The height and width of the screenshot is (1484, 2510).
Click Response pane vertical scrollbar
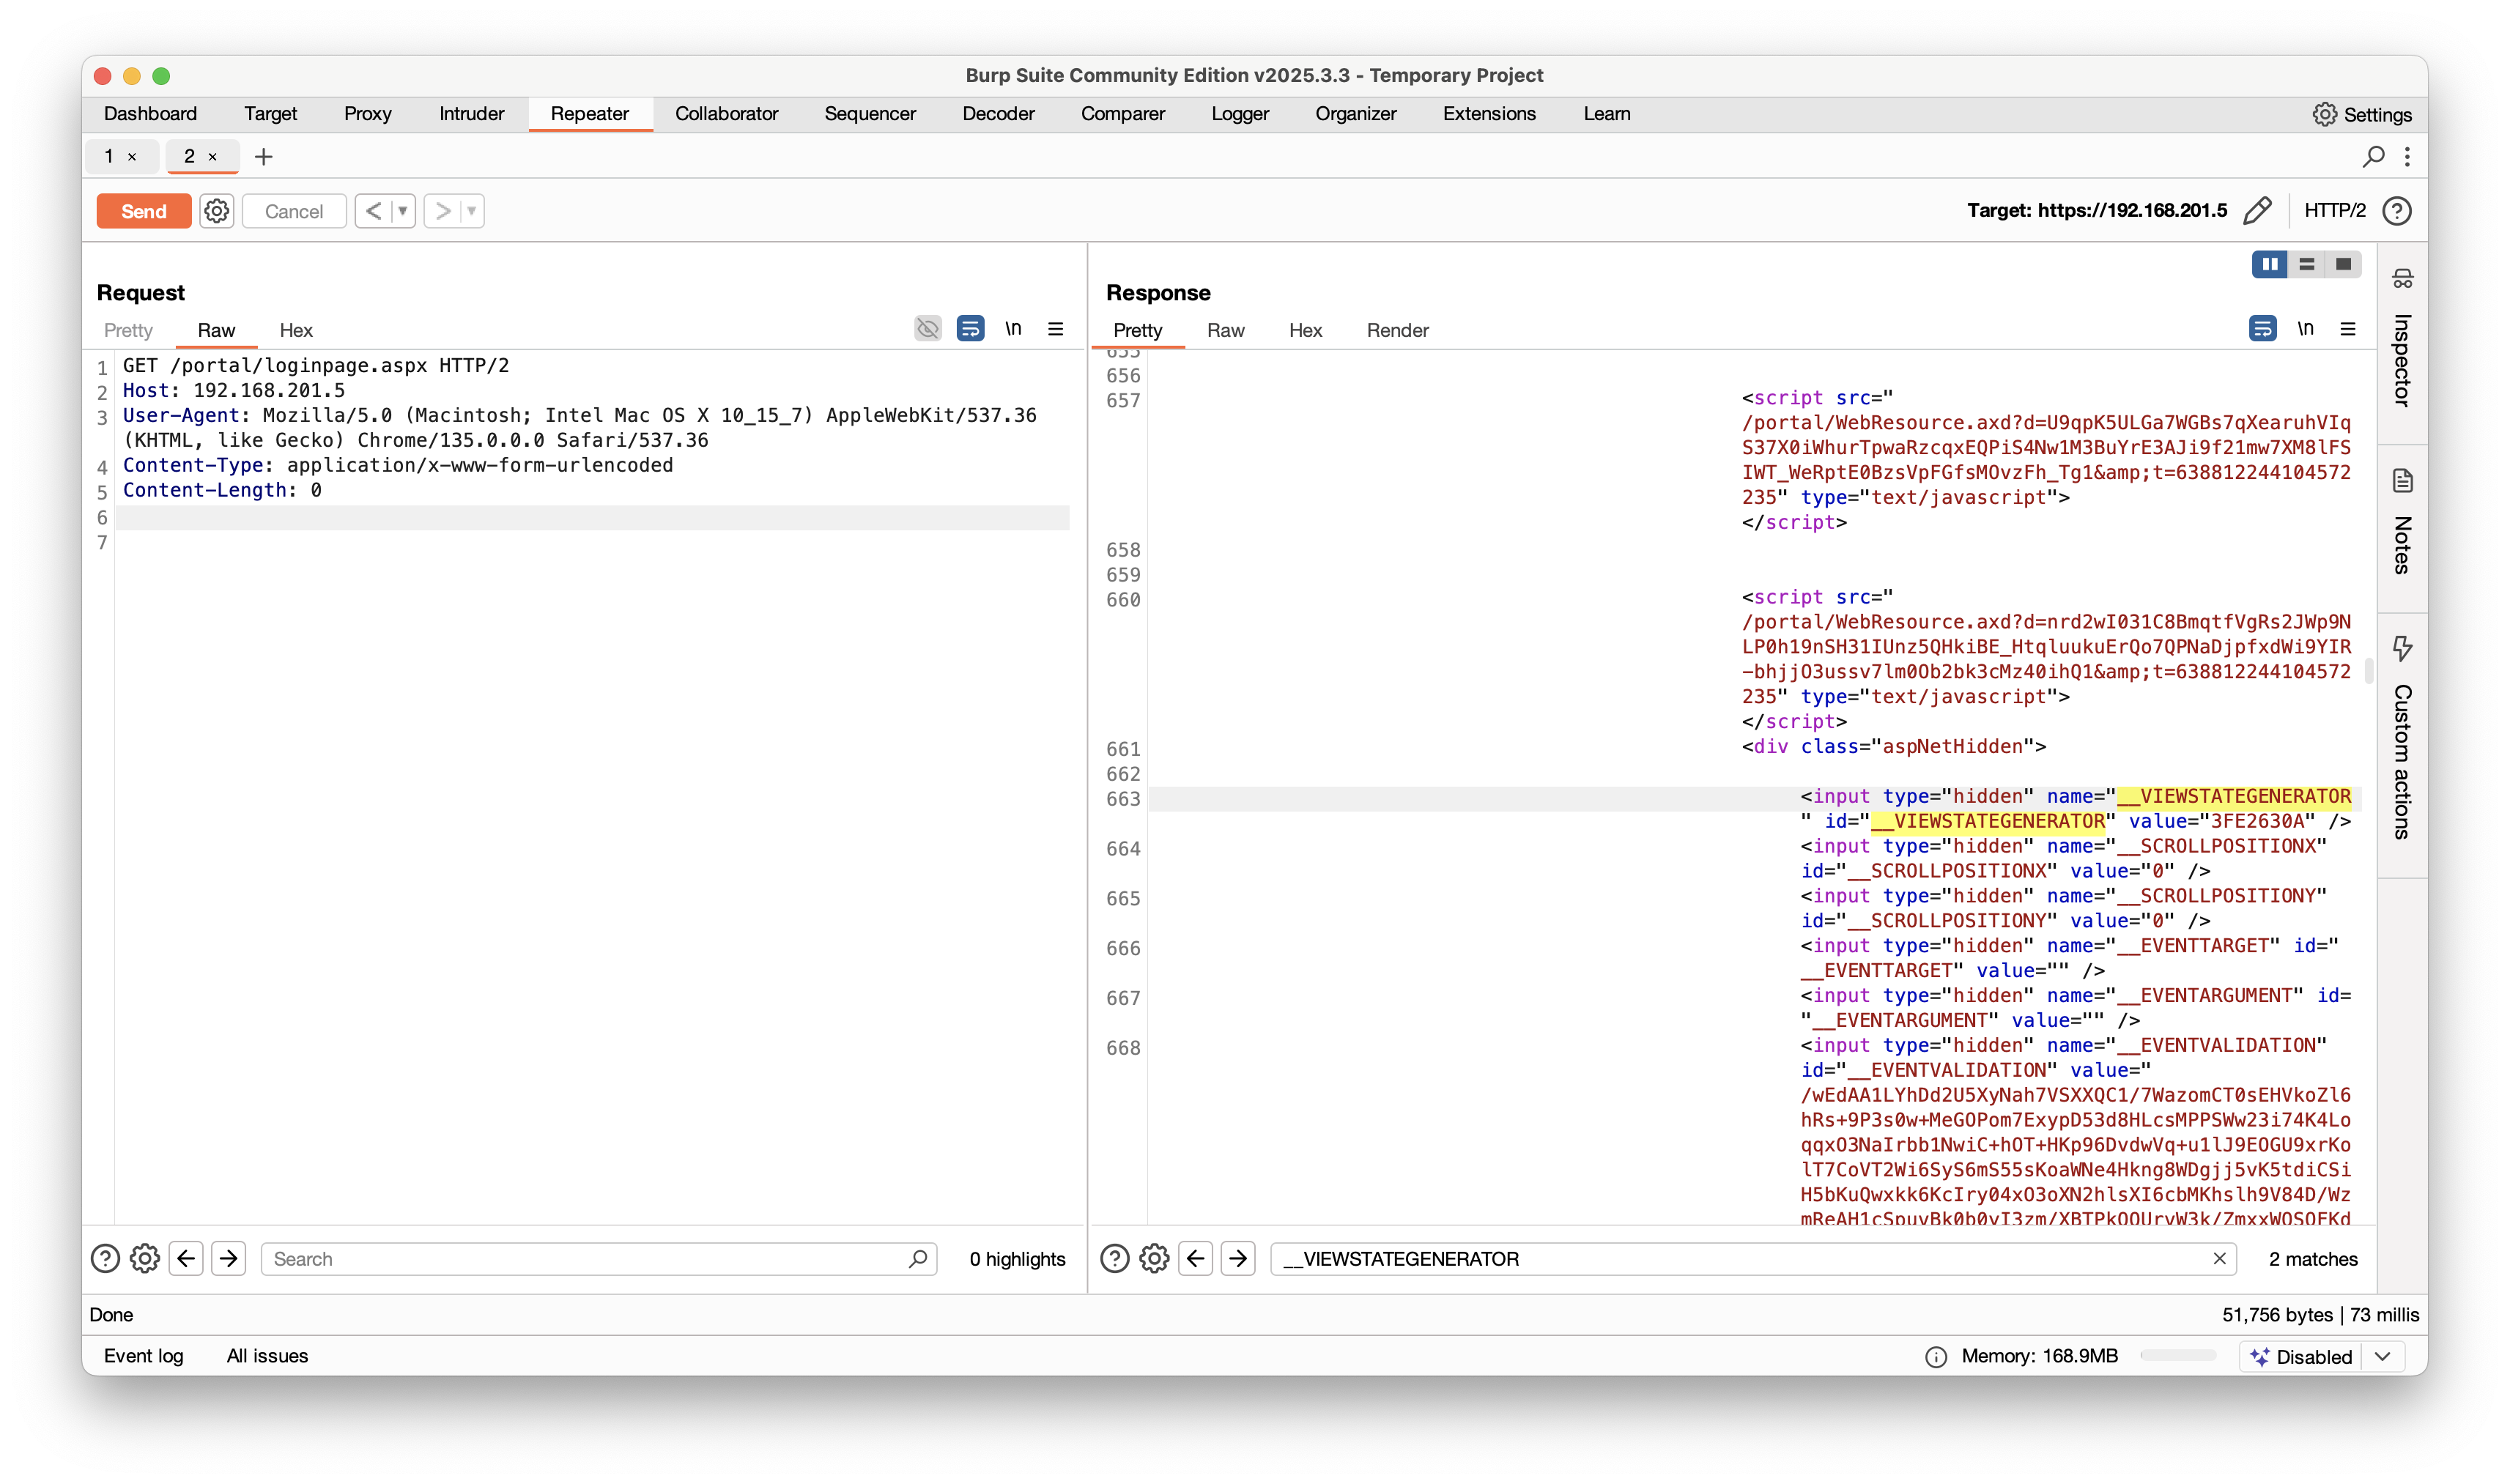tap(2369, 670)
